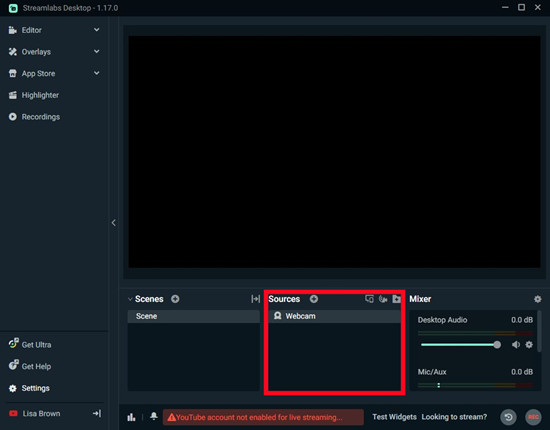Expand the App Store chevron
The width and height of the screenshot is (550, 430).
[96, 73]
